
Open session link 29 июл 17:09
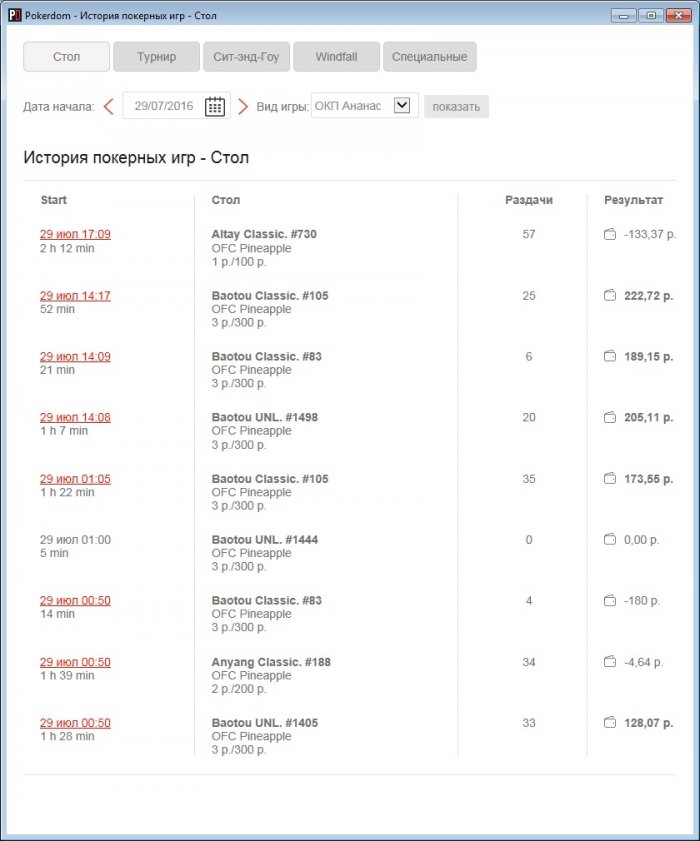(75, 235)
